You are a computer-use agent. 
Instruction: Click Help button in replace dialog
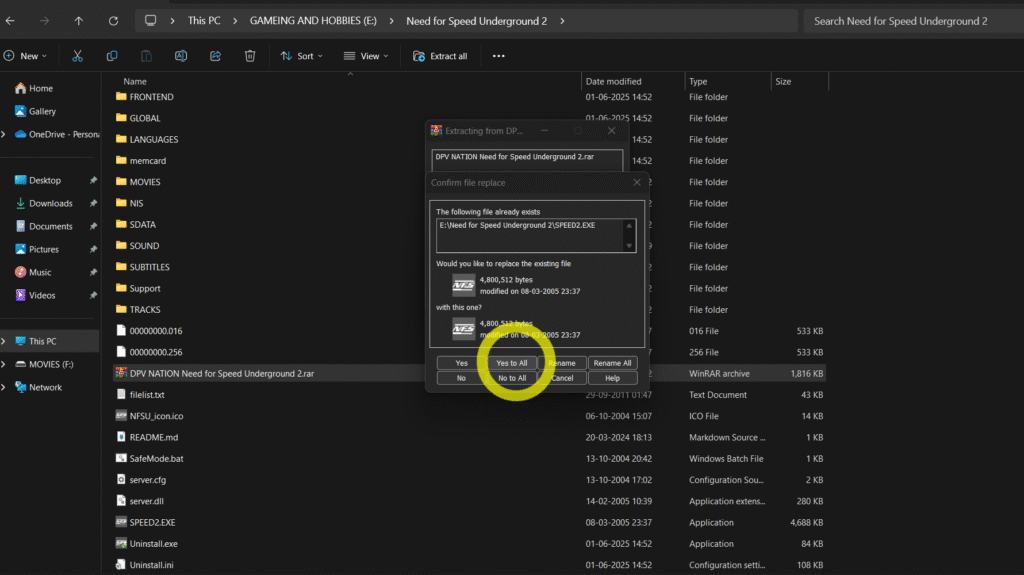[x=612, y=378]
